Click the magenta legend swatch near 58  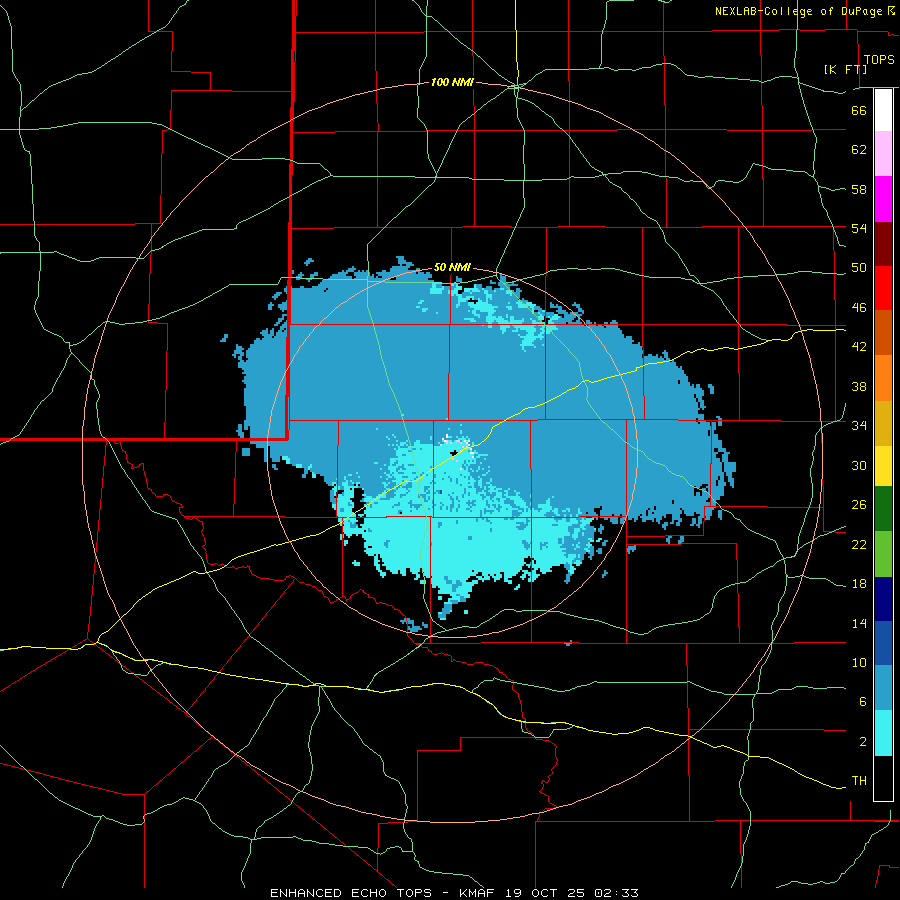click(883, 199)
